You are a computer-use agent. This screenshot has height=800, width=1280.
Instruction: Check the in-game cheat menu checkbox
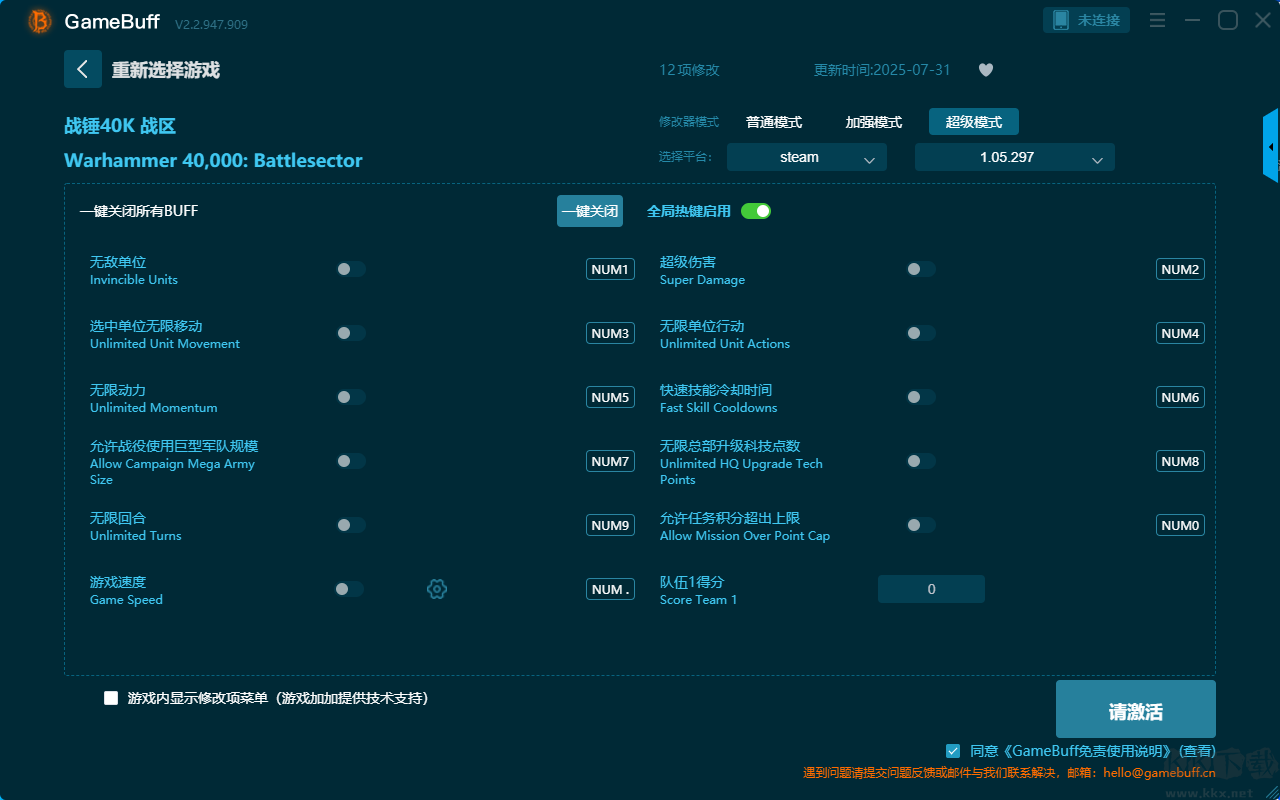point(111,698)
